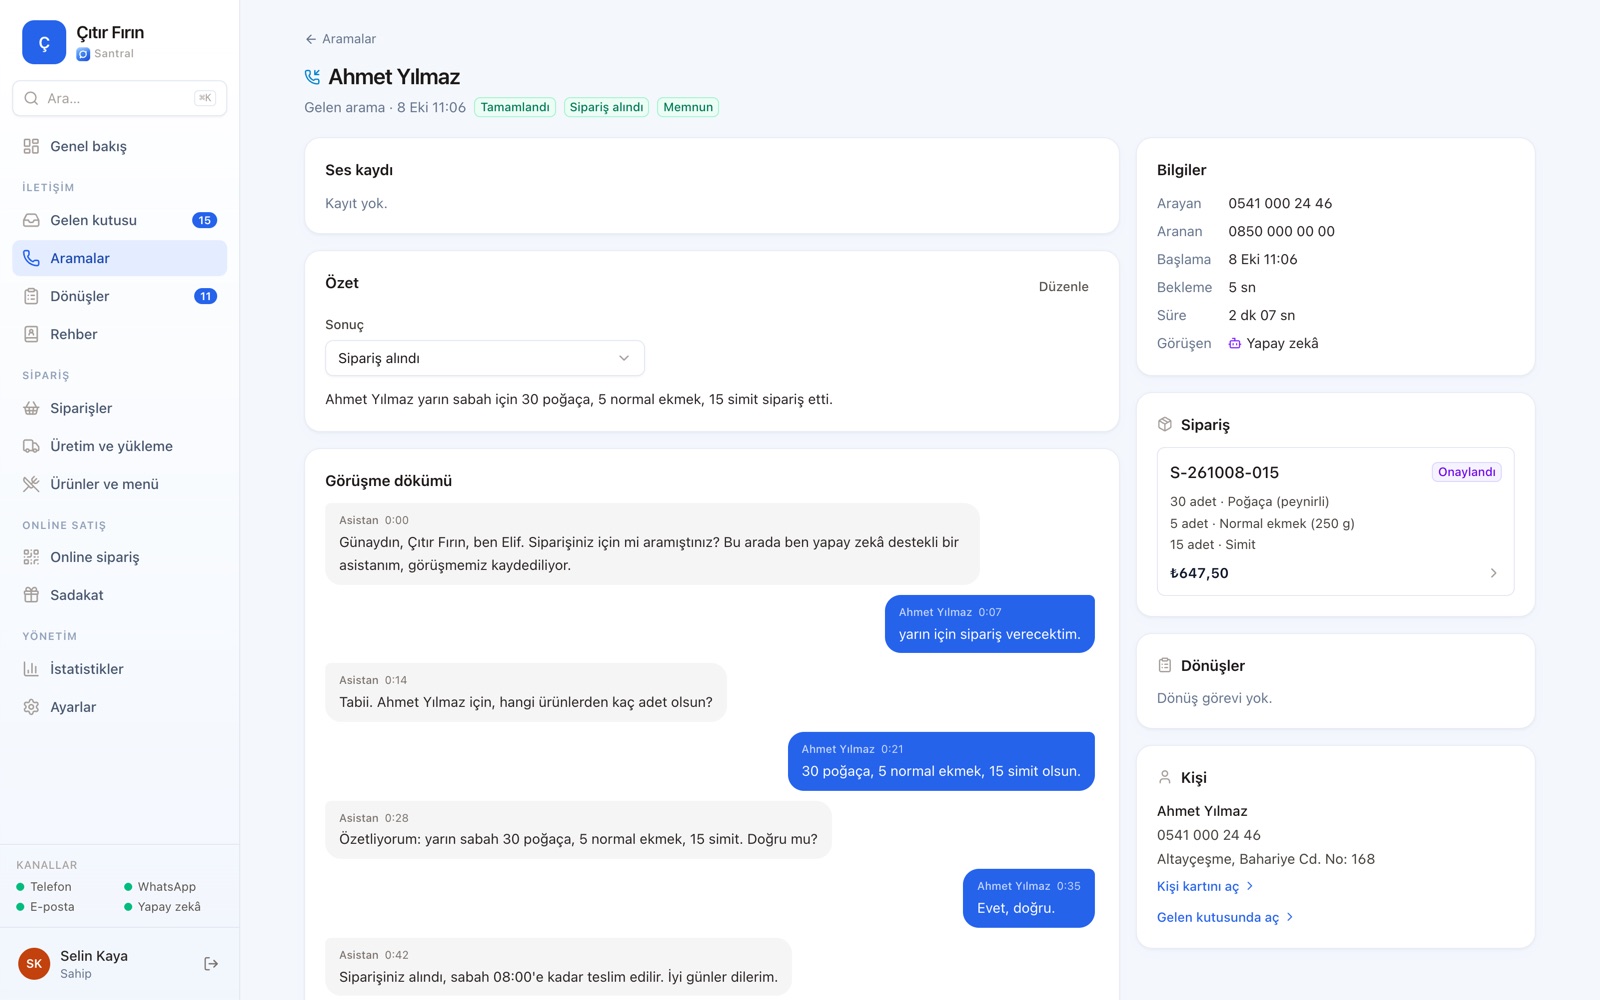Open Ayarlar gear icon
This screenshot has height=1000, width=1600.
tap(31, 707)
